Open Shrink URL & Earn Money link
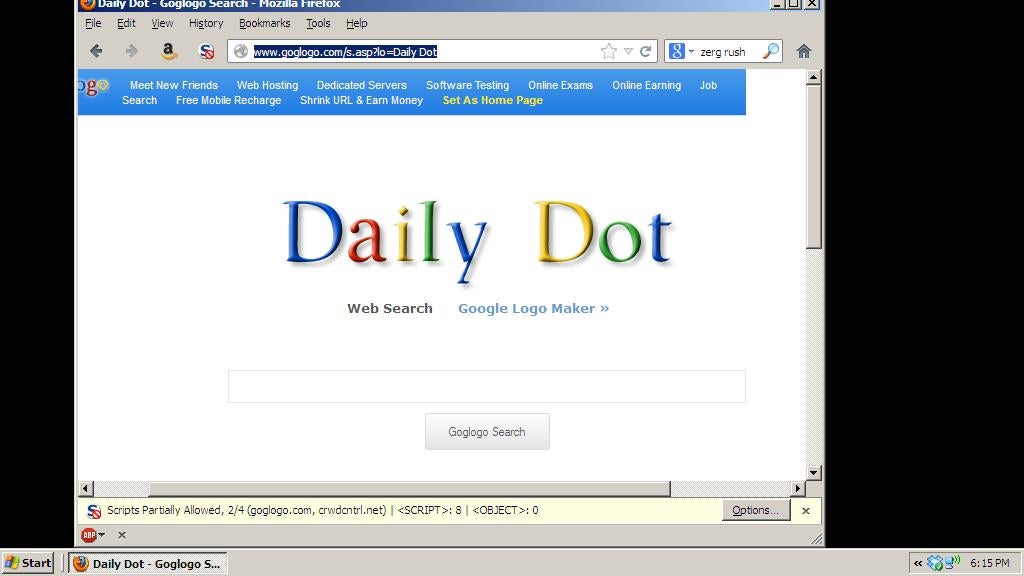The image size is (1024, 576). coord(361,100)
